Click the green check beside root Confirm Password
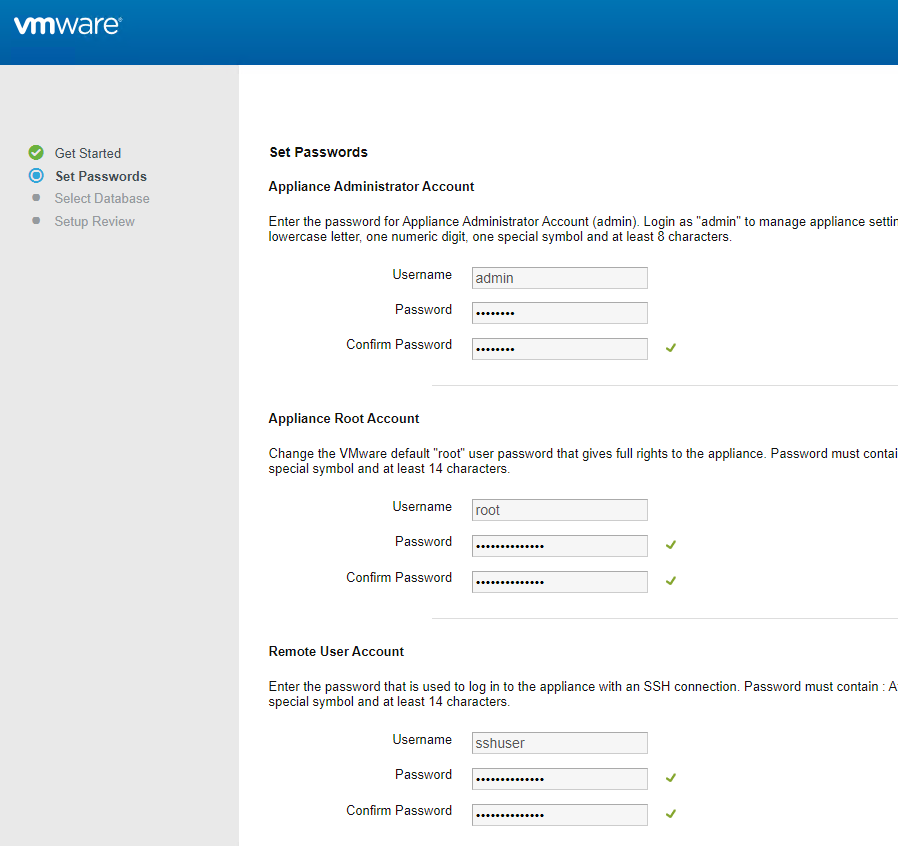The image size is (898, 846). (671, 581)
